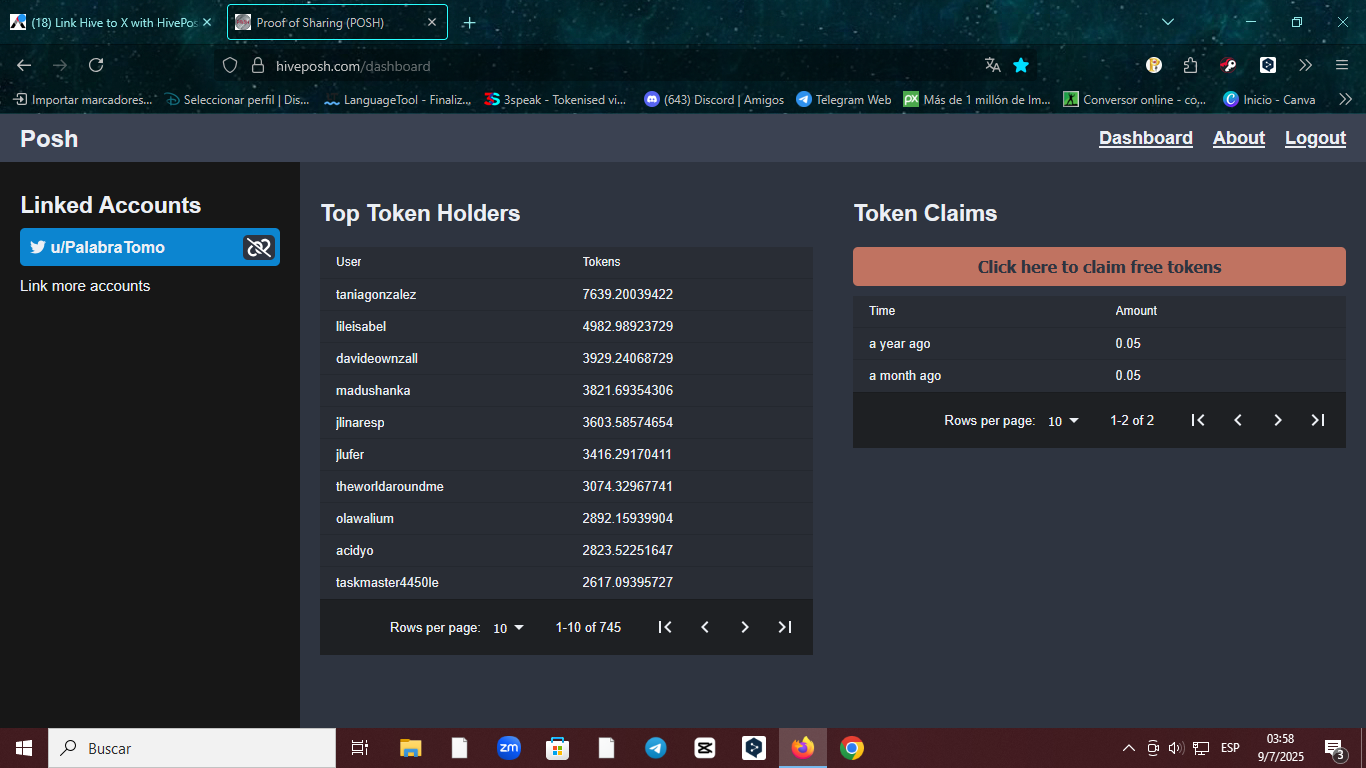Image resolution: width=1366 pixels, height=768 pixels.
Task: Click the 'a month ago' claim row
Action: point(1099,376)
